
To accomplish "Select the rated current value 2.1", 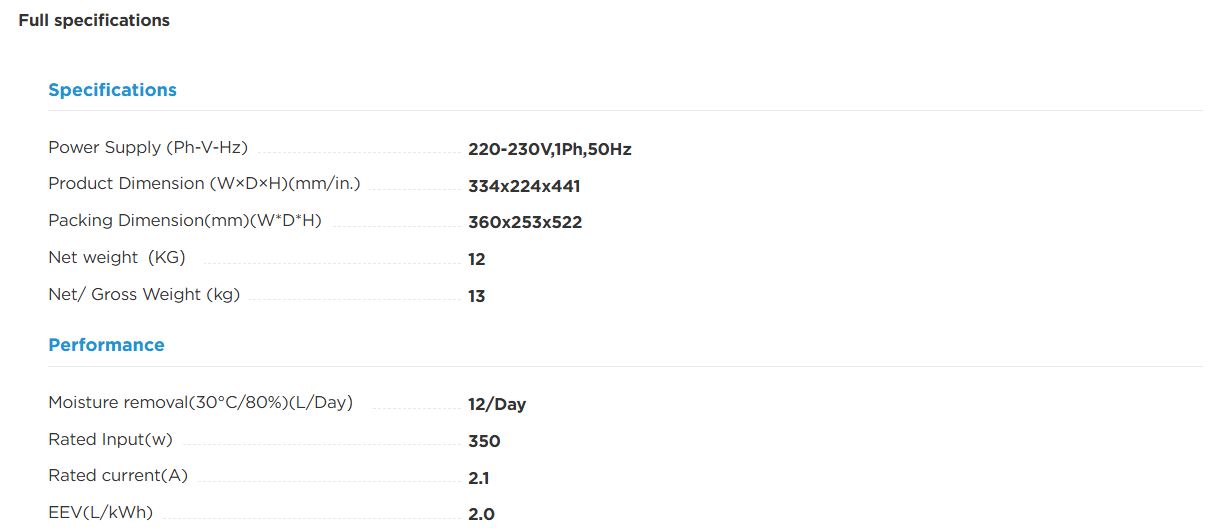I will [x=479, y=479].
